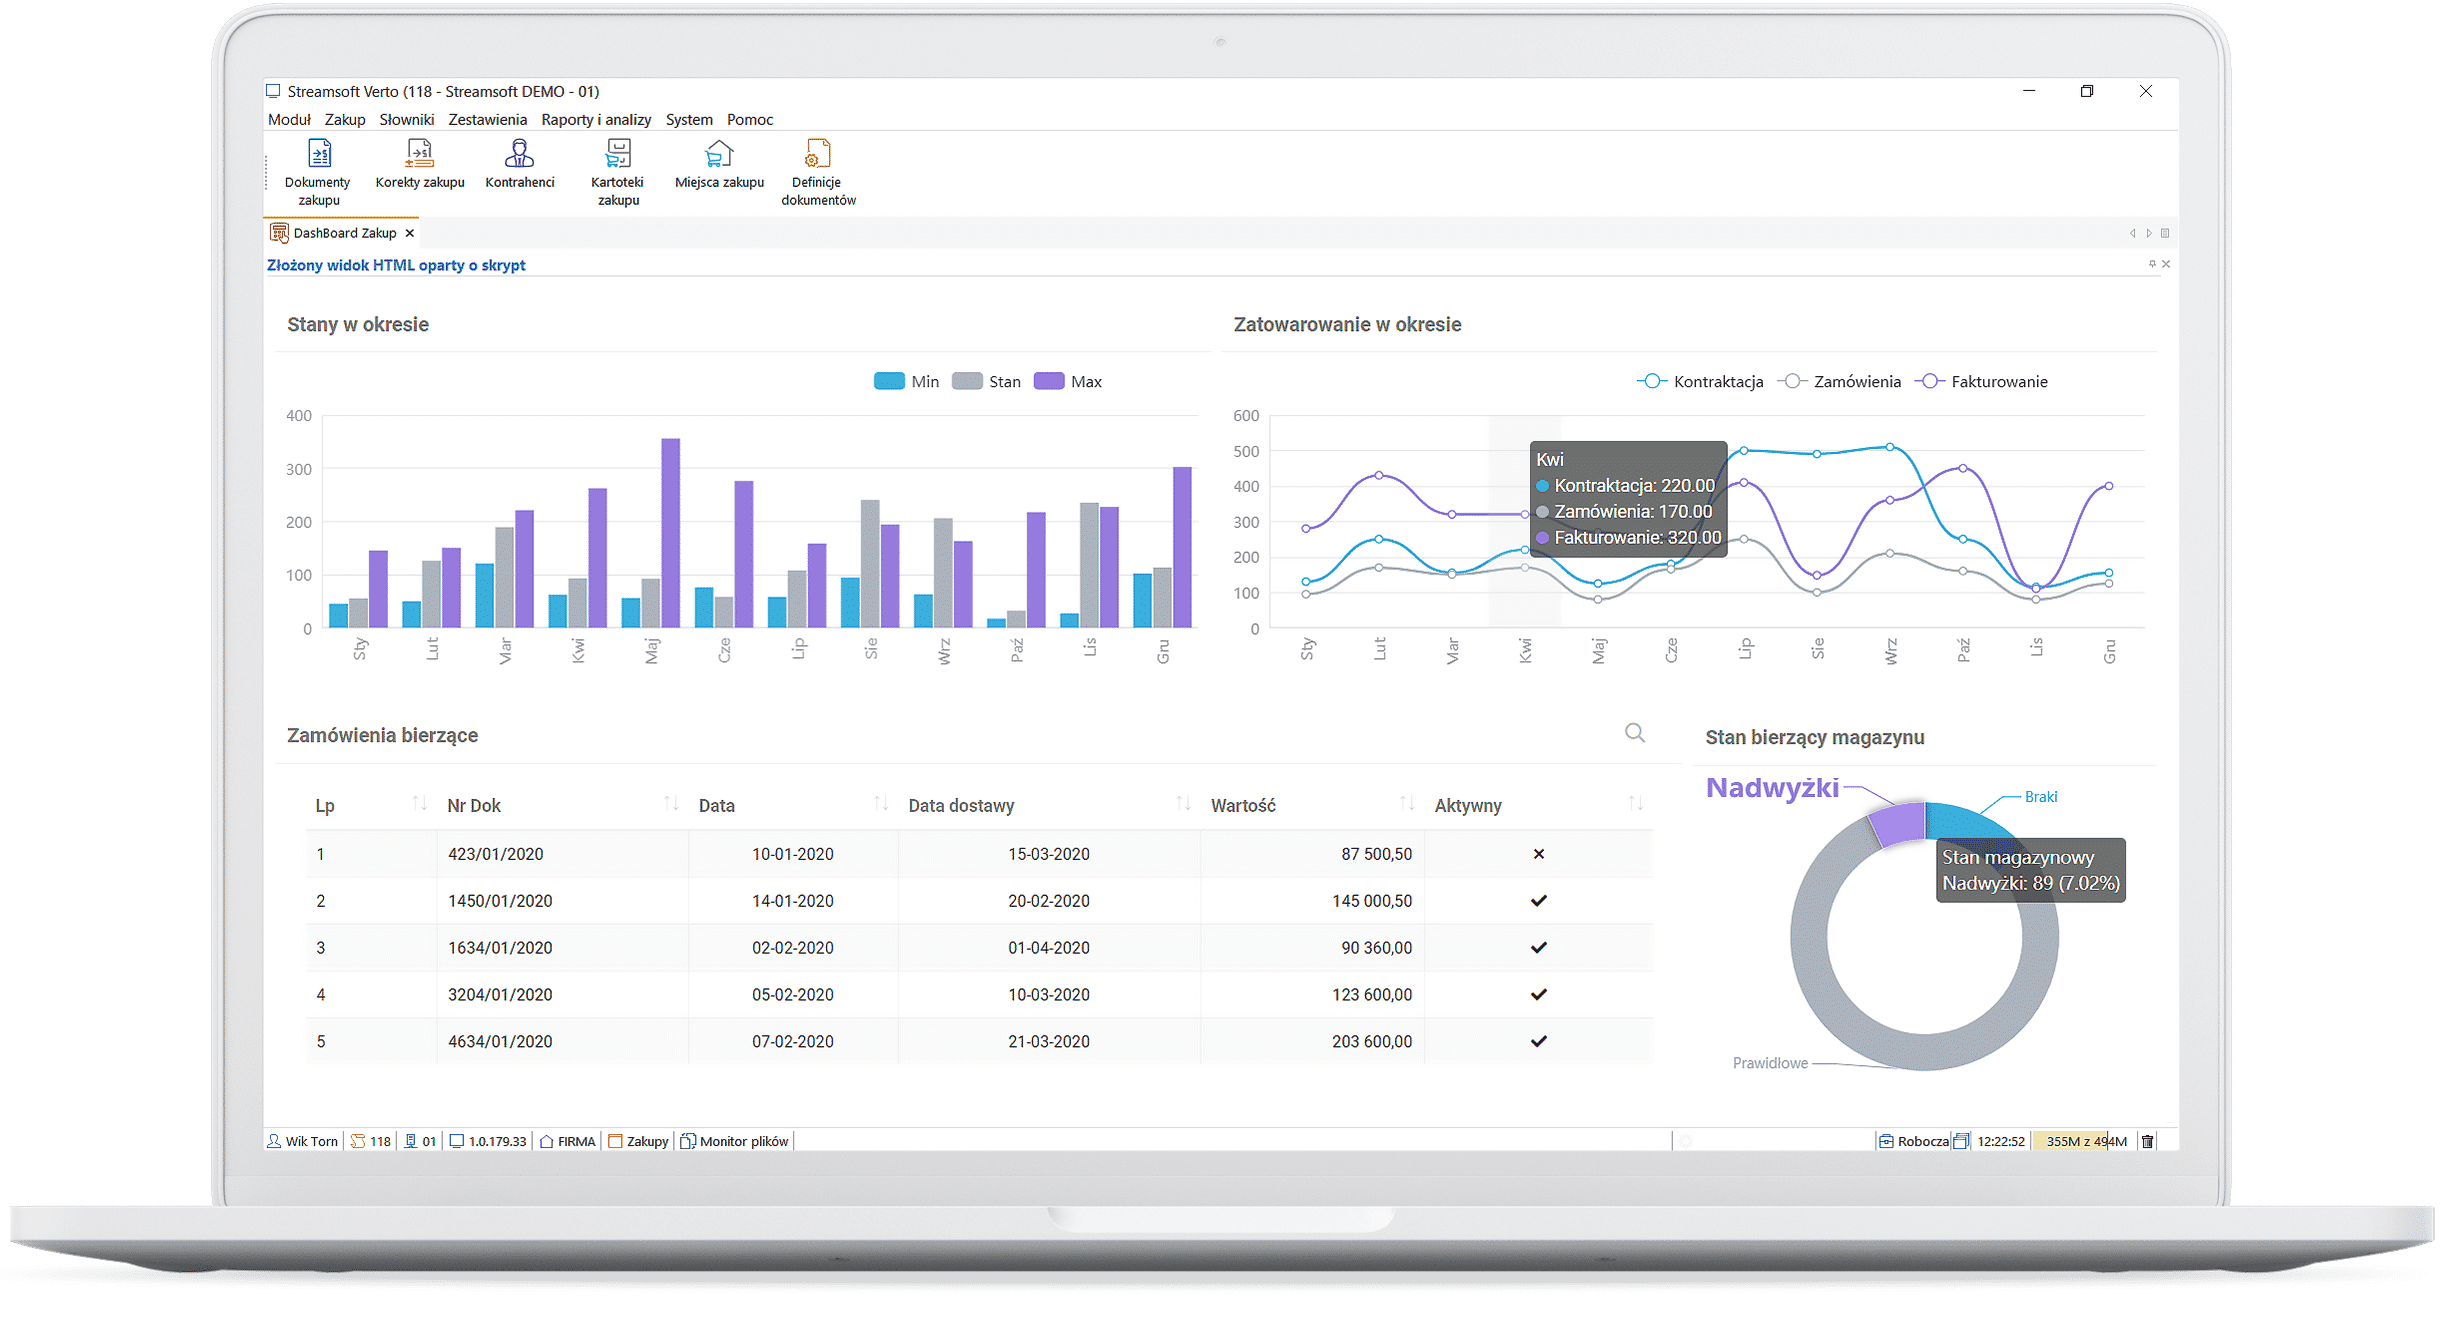Image resolution: width=2450 pixels, height=1333 pixels.
Task: Click the search magnifier in Zamówienia bieżące
Action: click(x=1634, y=733)
